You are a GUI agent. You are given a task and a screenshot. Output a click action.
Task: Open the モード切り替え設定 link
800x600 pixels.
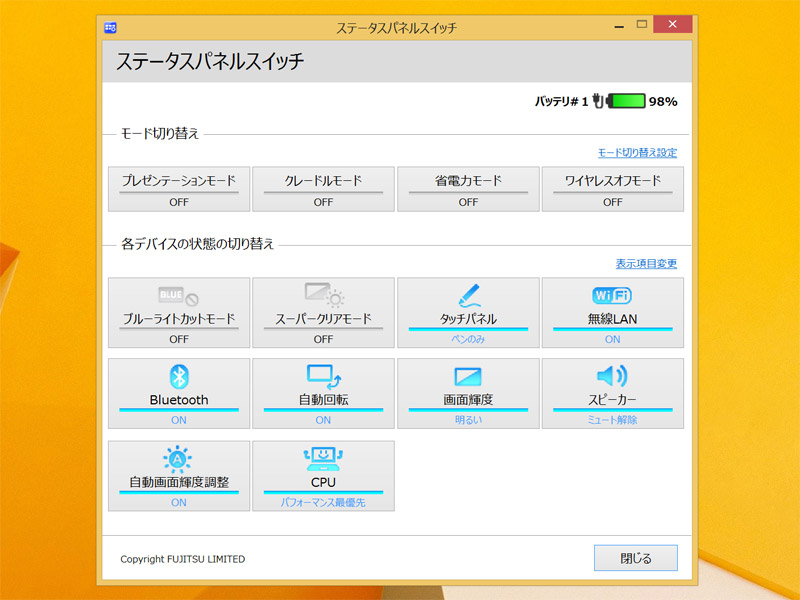click(x=637, y=153)
